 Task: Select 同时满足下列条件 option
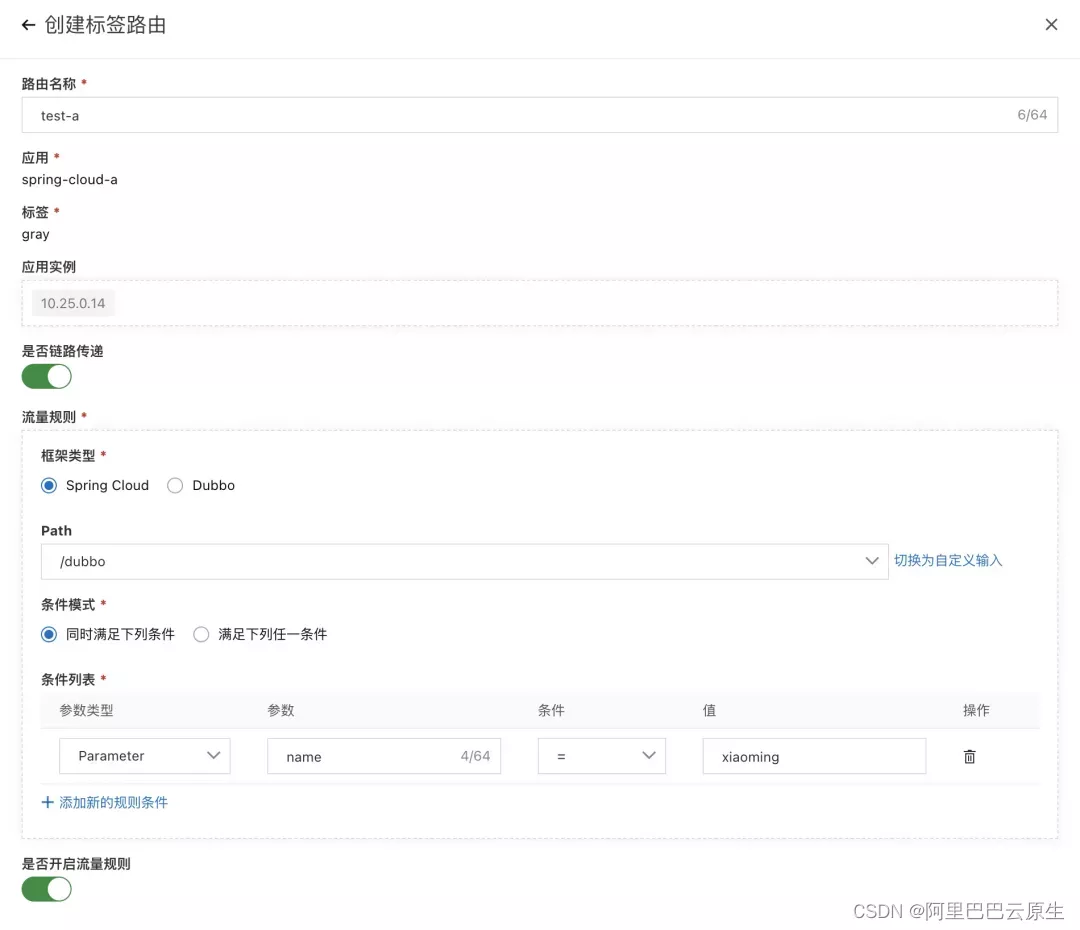pyautogui.click(x=48, y=634)
